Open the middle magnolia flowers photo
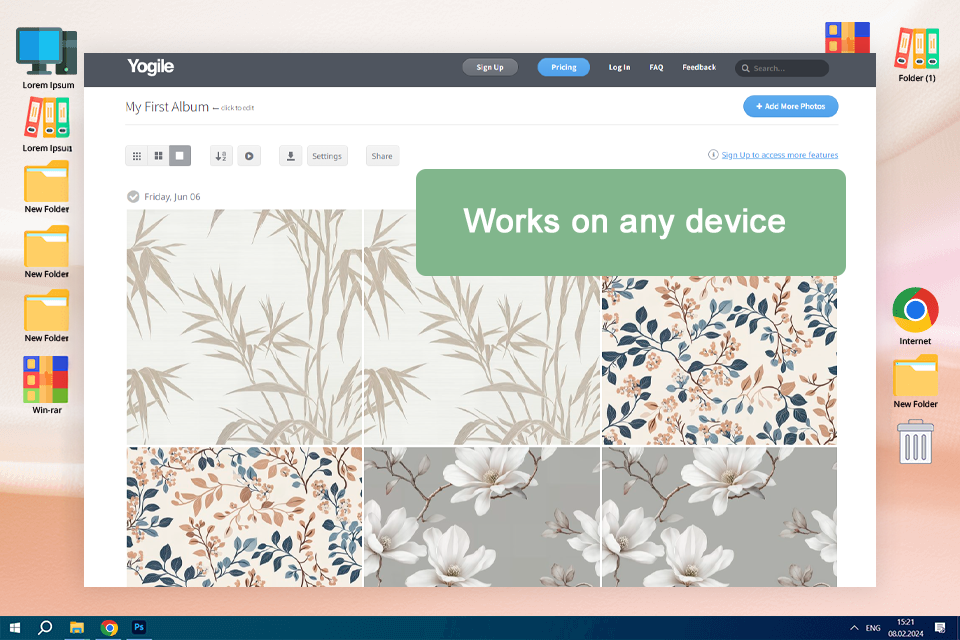 click(x=482, y=517)
